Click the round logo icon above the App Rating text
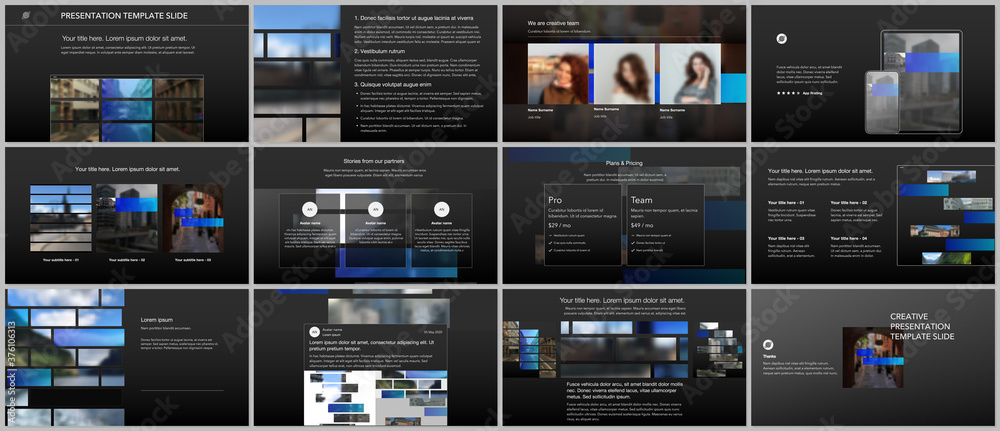This screenshot has width=1000, height=431. coord(781,39)
